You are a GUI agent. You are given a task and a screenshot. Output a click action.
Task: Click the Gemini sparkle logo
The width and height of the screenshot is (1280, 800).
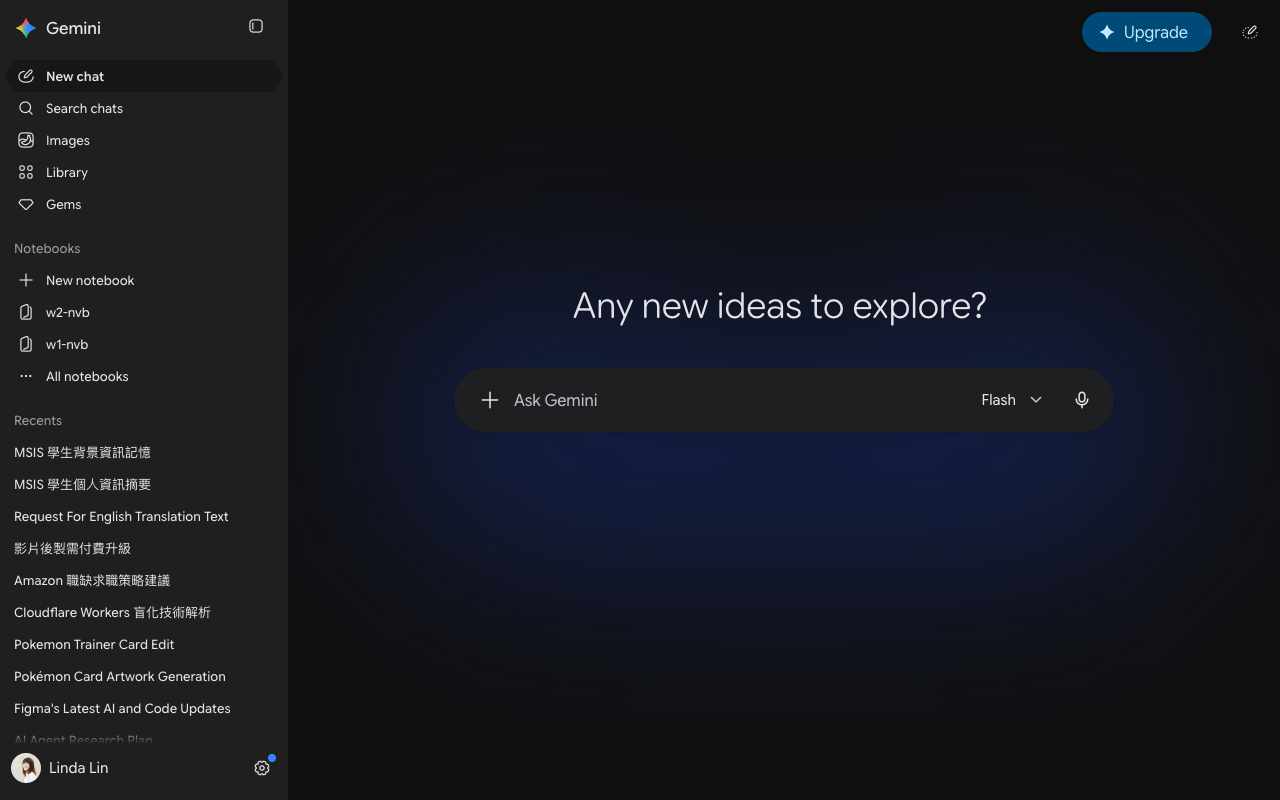point(26,28)
